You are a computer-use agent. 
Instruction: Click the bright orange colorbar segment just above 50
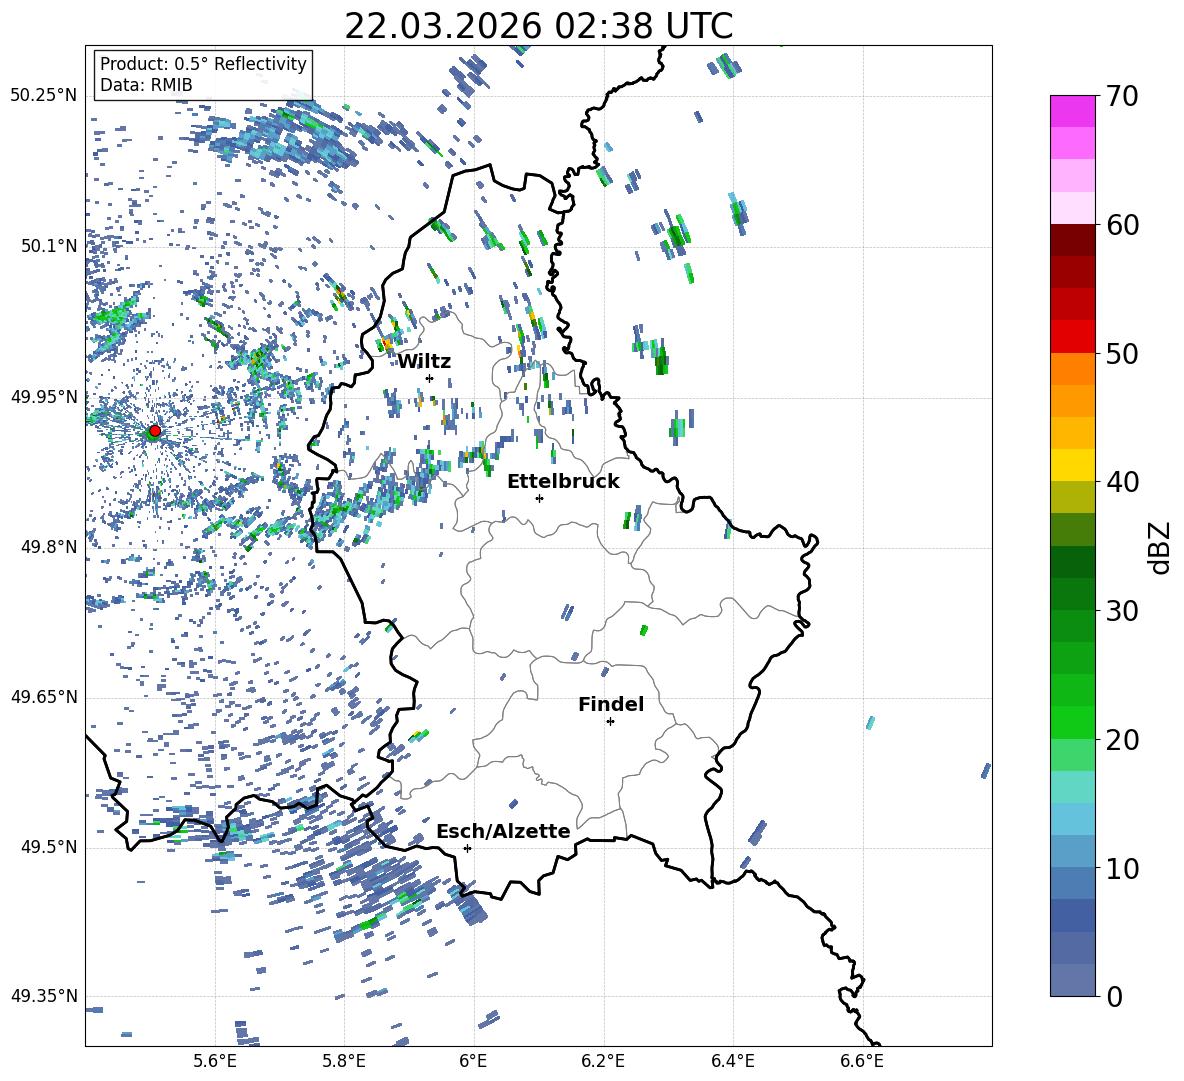1072,369
